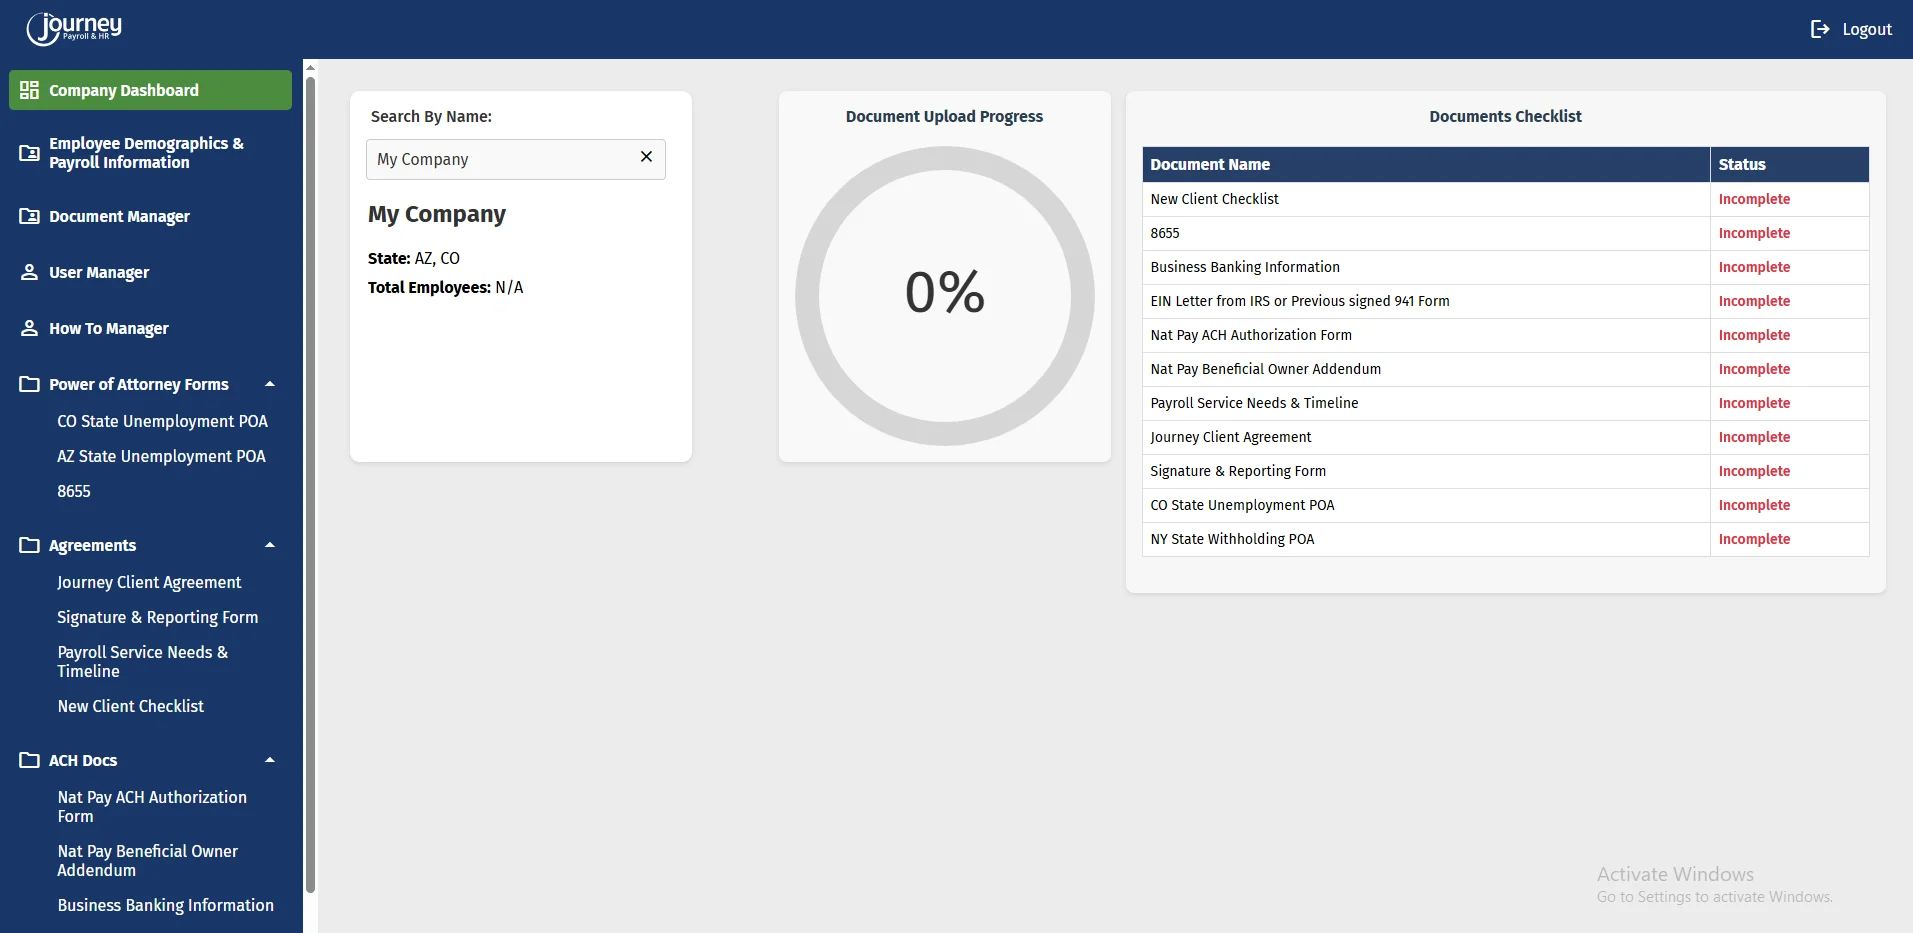Viewport: 1913px width, 933px height.
Task: Select Signature & Reporting Form sidebar item
Action: [x=157, y=617]
